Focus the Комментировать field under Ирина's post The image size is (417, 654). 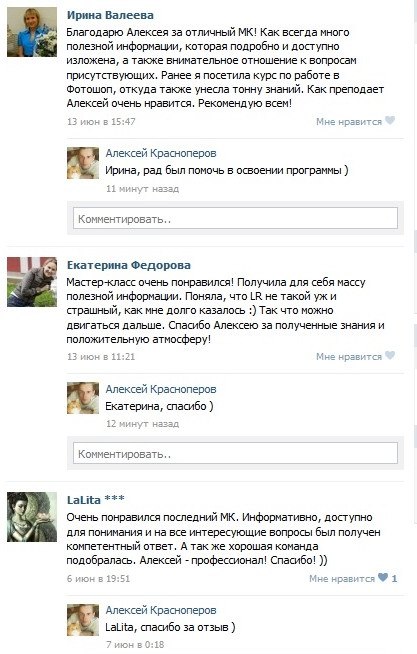point(235,218)
